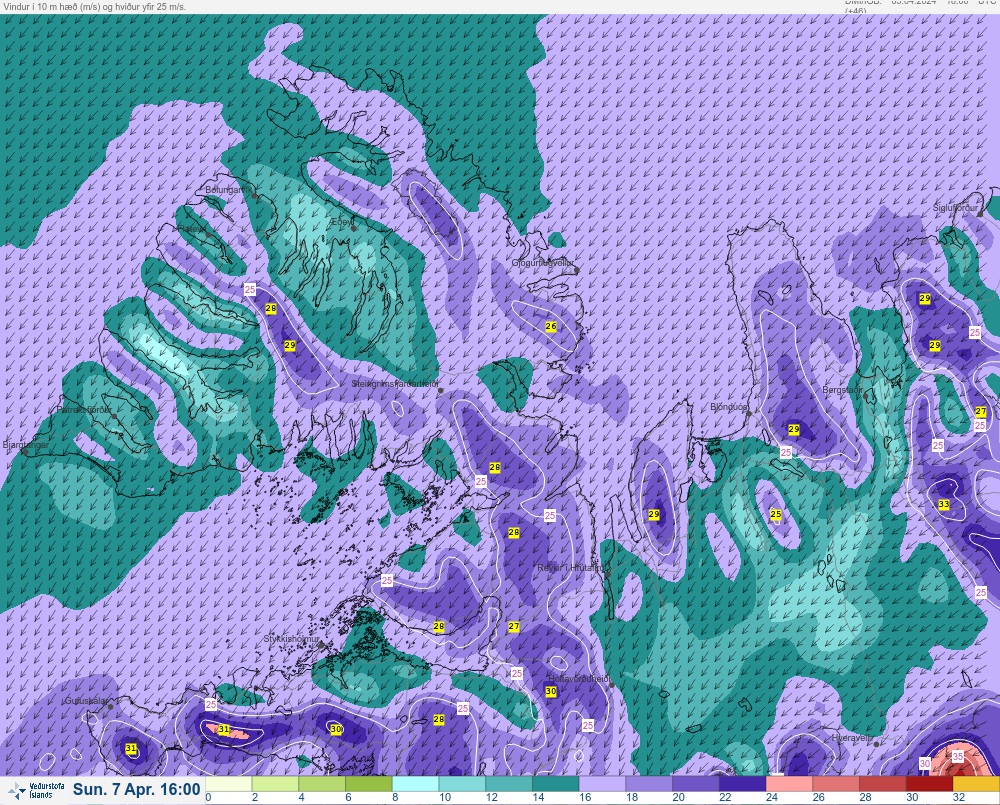Click the yellow 31 gust marker below Gufuskálar

(131, 748)
